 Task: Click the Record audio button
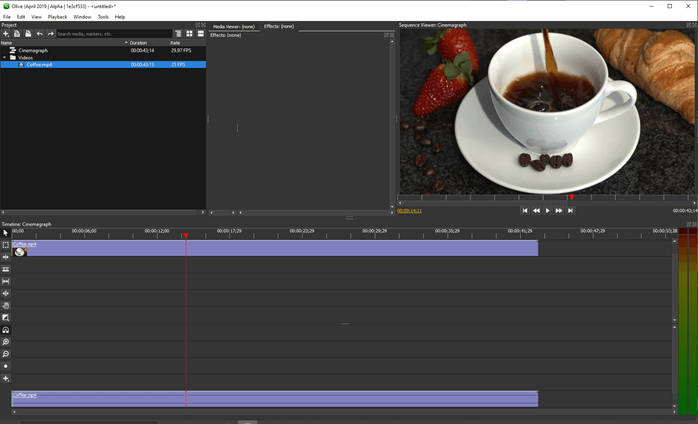click(6, 366)
